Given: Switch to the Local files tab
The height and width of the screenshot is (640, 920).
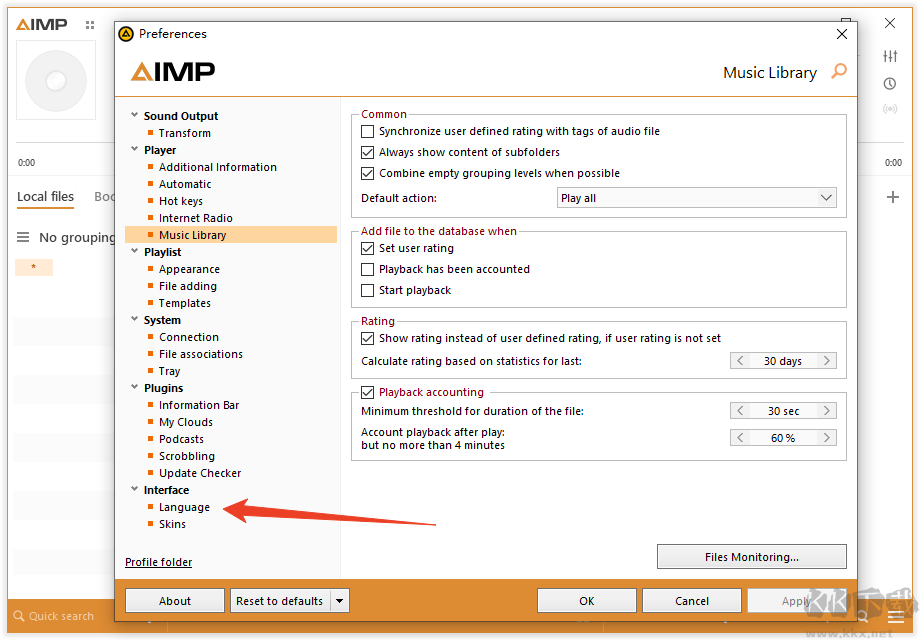Looking at the screenshot, I should tap(45, 197).
